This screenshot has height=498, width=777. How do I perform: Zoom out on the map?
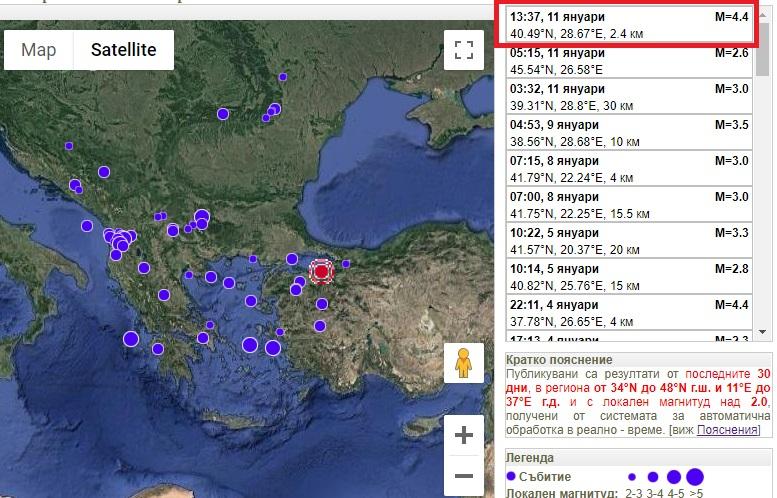click(462, 476)
